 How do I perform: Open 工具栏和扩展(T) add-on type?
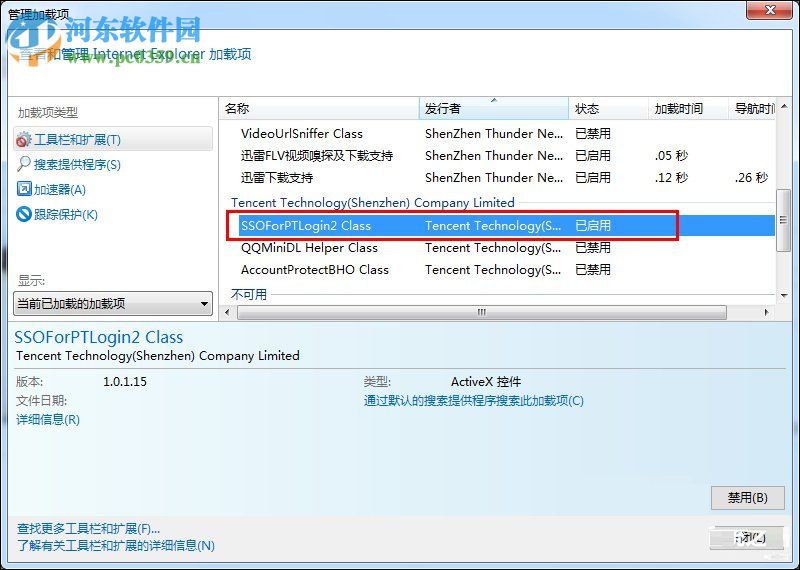pos(113,139)
